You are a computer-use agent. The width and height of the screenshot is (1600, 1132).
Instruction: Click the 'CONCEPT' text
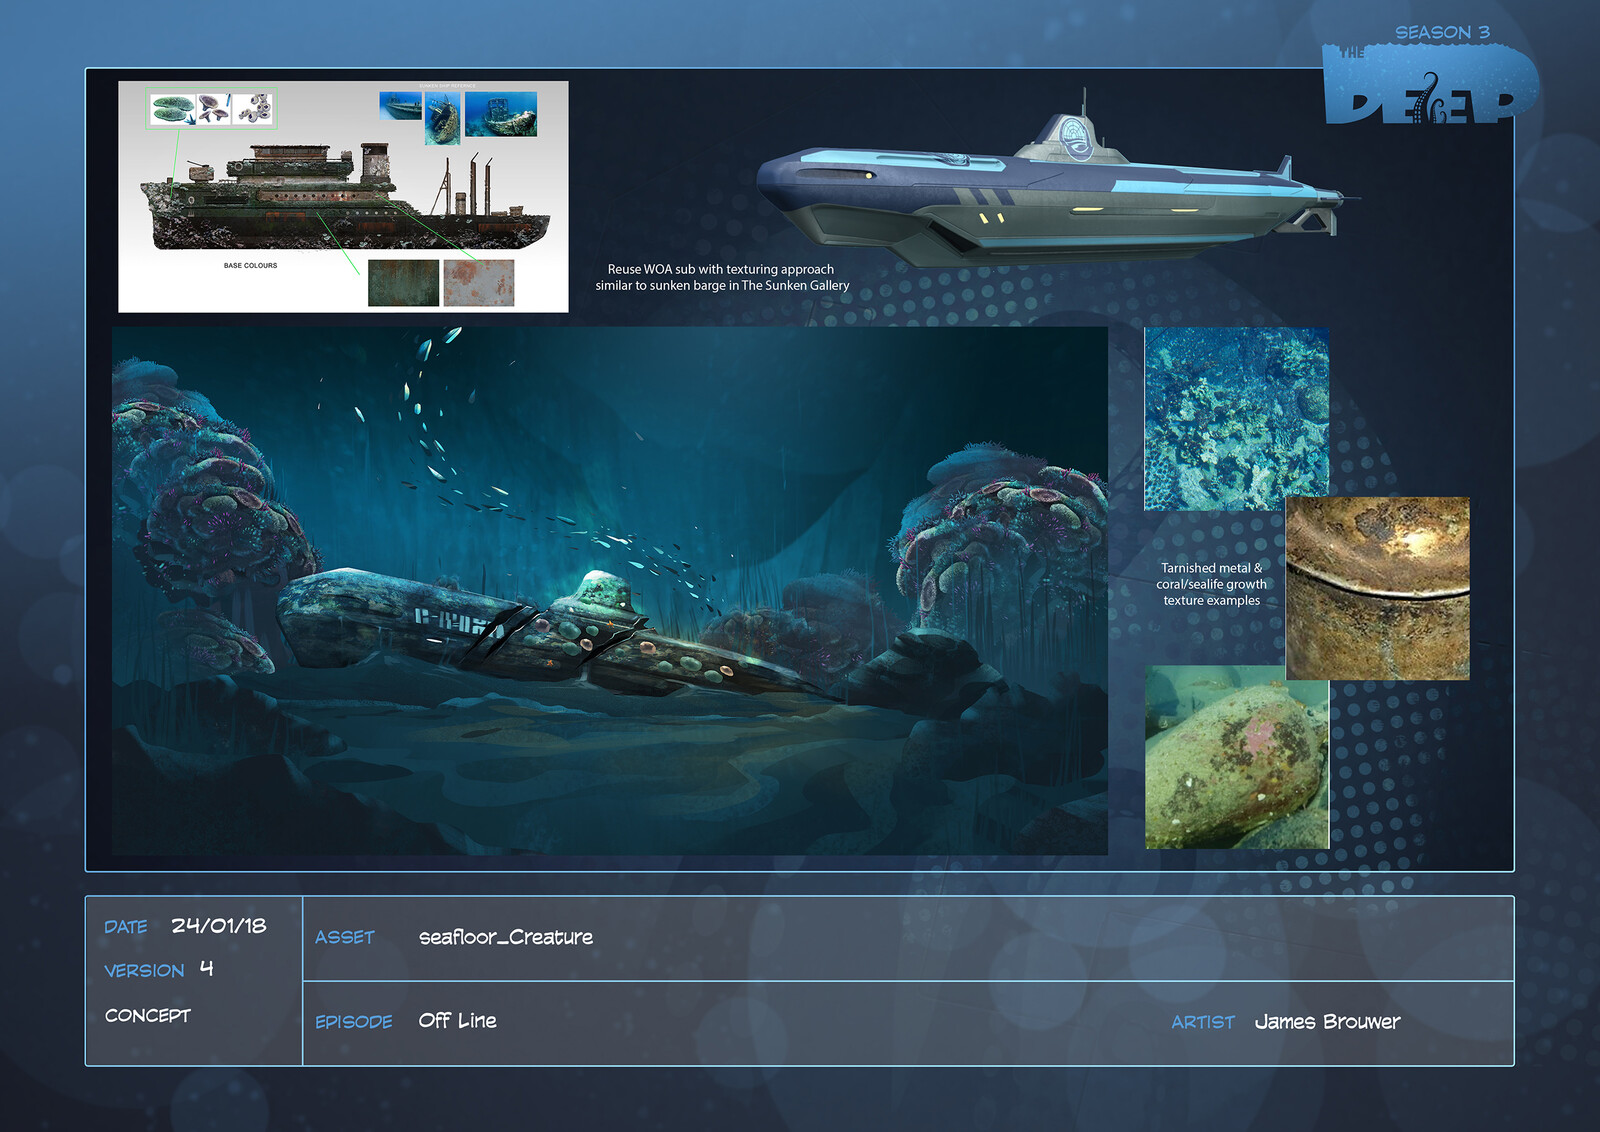pos(147,1015)
